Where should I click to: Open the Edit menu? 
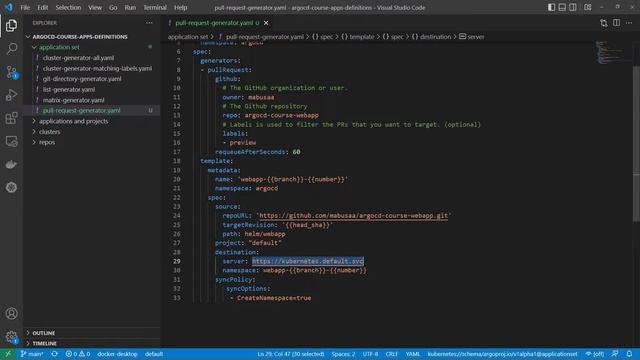pyautogui.click(x=42, y=7)
